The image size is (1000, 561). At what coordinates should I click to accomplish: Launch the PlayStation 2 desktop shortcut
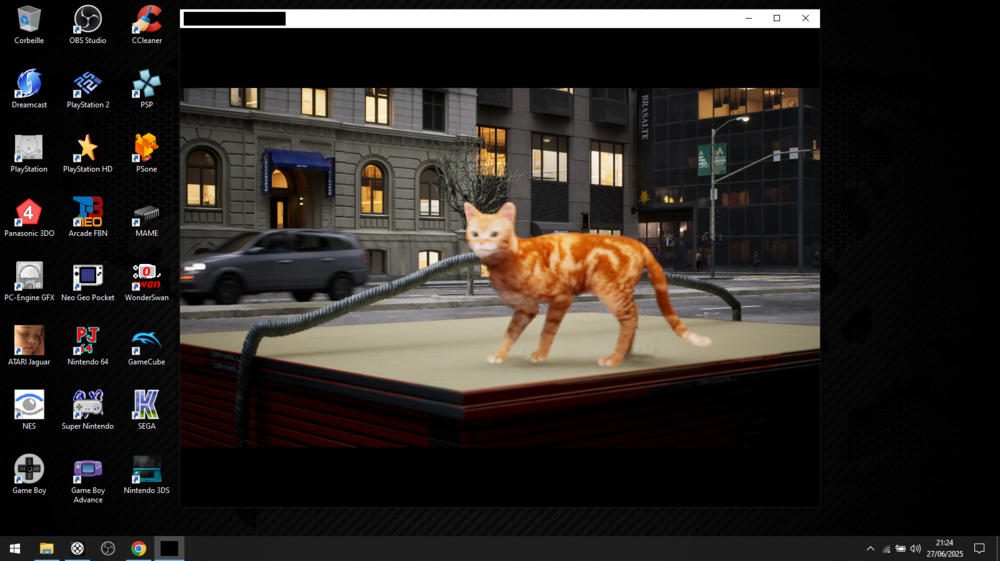88,84
